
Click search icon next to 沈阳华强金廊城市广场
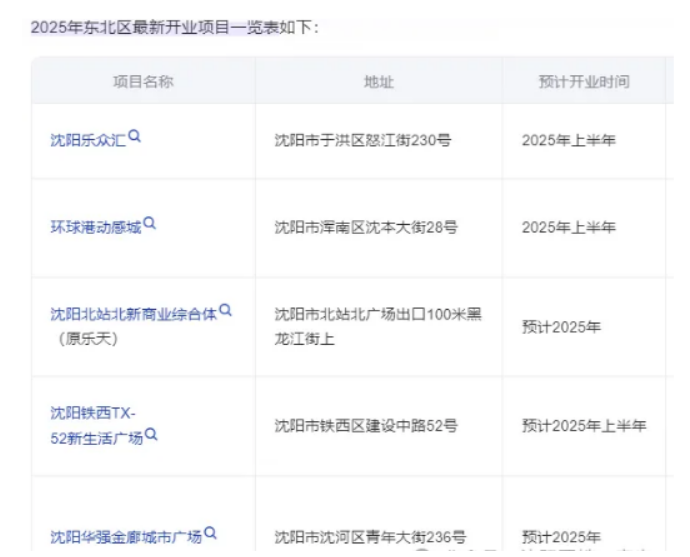pos(210,533)
